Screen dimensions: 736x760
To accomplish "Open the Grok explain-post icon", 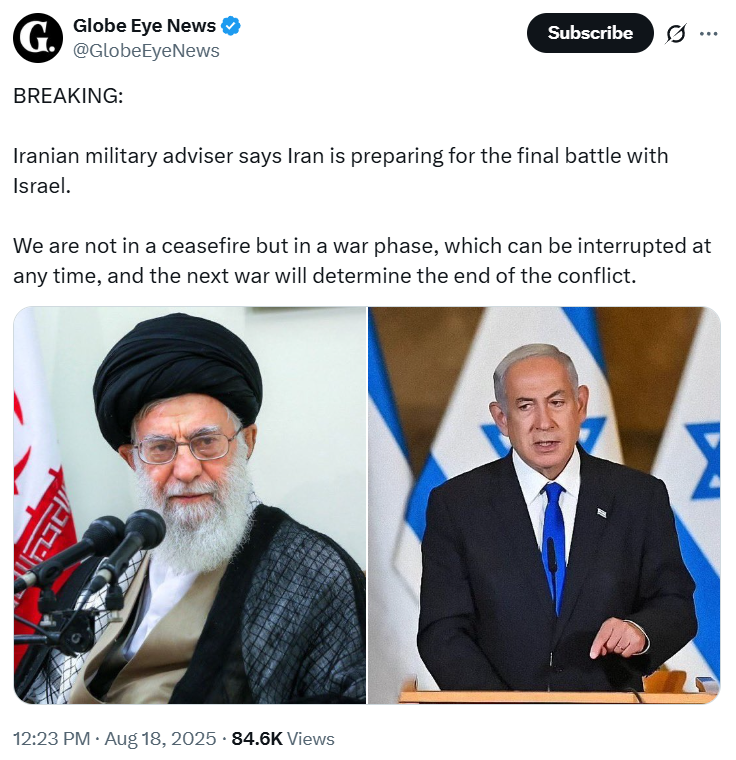I will pyautogui.click(x=675, y=33).
